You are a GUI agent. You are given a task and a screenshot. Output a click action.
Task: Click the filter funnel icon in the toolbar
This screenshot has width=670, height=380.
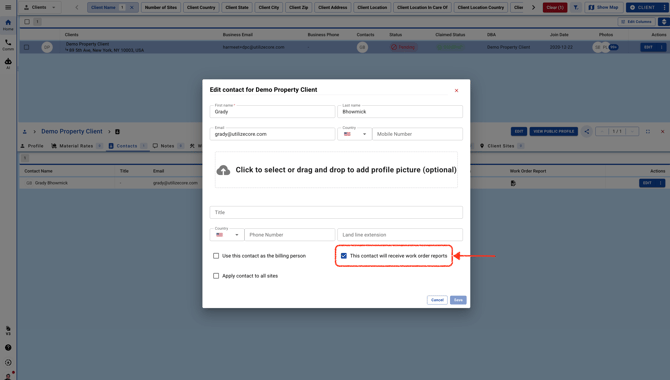pos(576,7)
